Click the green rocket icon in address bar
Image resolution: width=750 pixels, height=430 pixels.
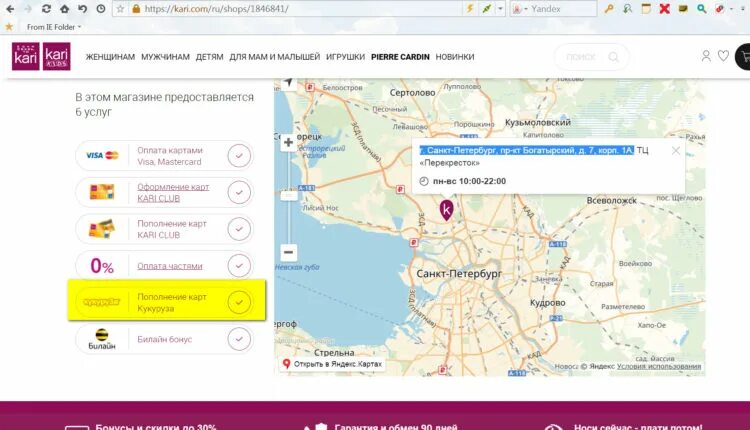486,9
